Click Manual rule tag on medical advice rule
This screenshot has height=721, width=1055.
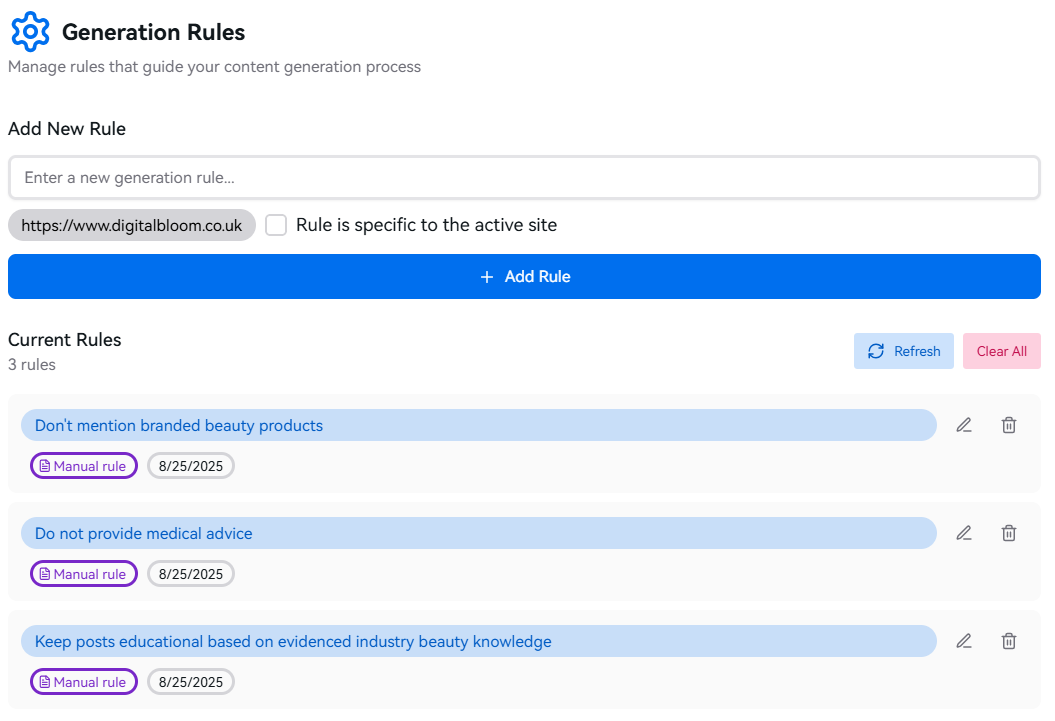(84, 574)
